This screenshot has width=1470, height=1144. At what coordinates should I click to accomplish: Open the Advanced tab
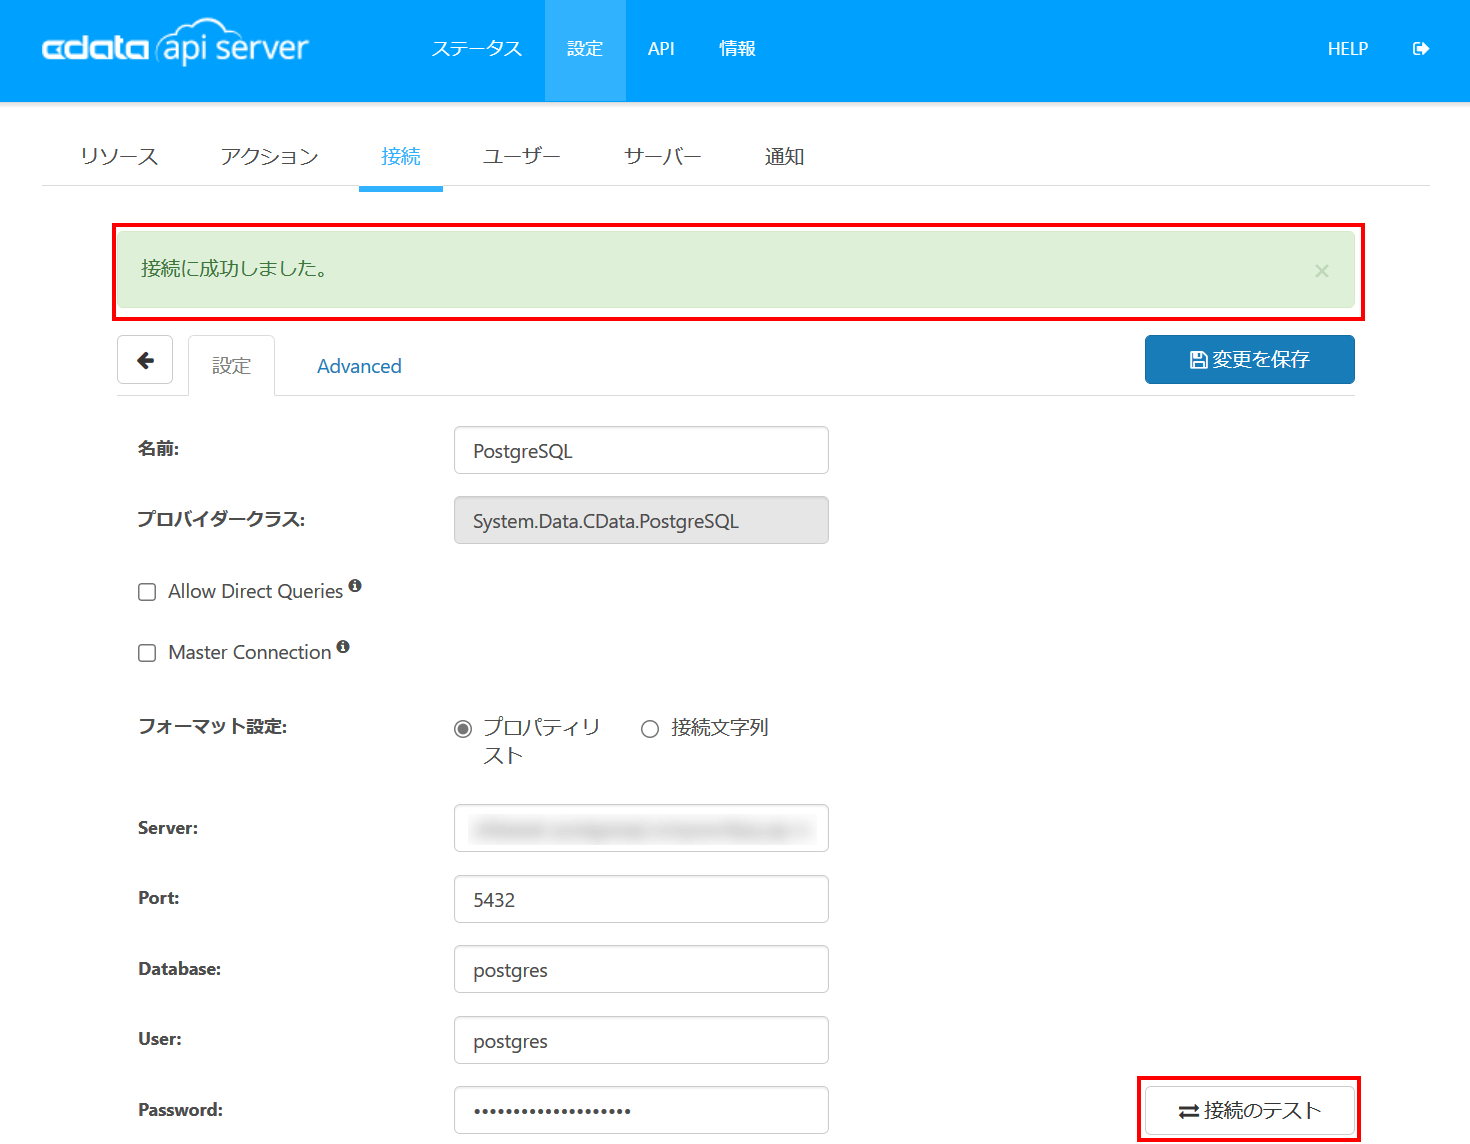click(359, 367)
